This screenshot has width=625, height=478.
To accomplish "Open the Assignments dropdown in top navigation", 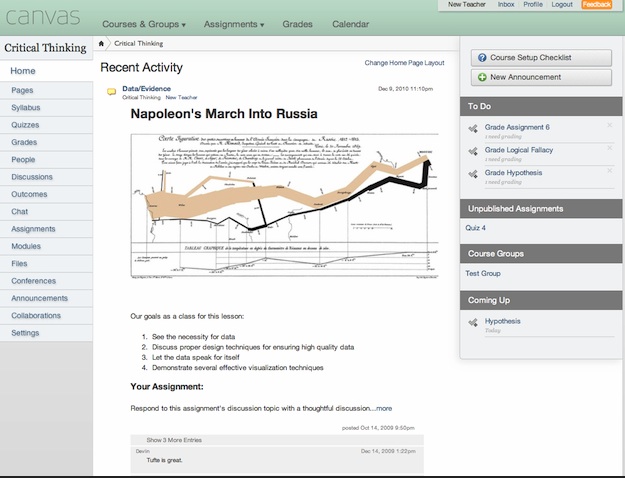I will coord(234,24).
